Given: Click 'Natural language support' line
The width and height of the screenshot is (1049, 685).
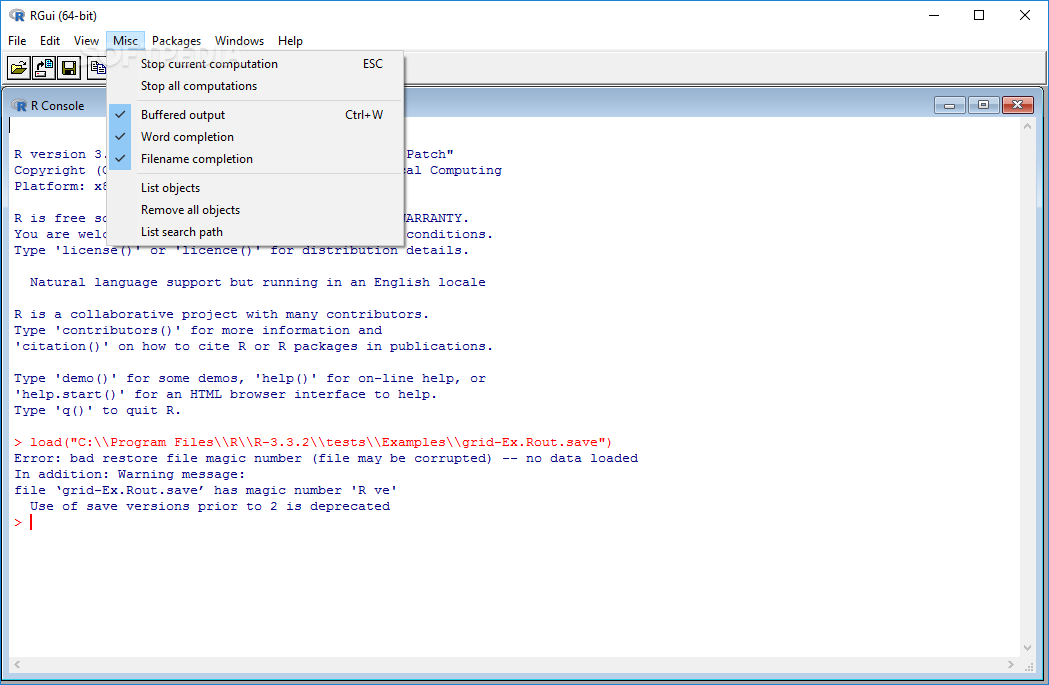Looking at the screenshot, I should pos(258,282).
